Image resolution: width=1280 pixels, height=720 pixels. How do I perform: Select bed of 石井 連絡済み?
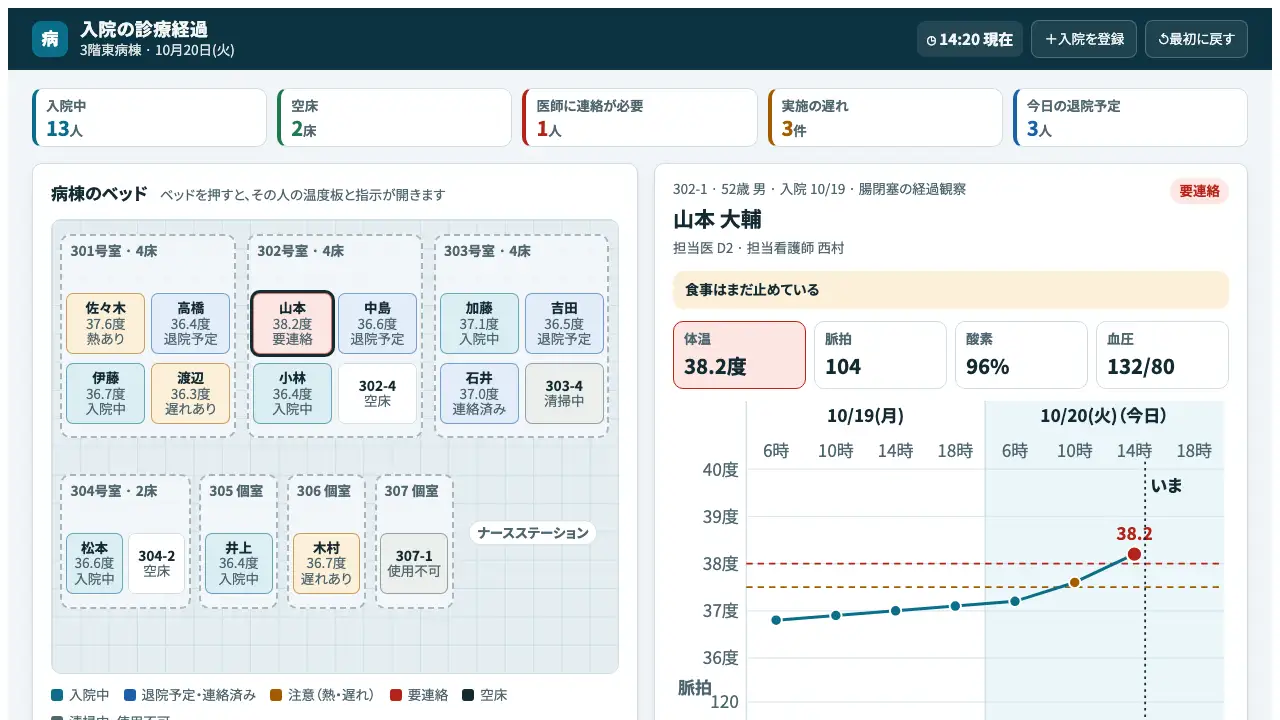tap(479, 393)
